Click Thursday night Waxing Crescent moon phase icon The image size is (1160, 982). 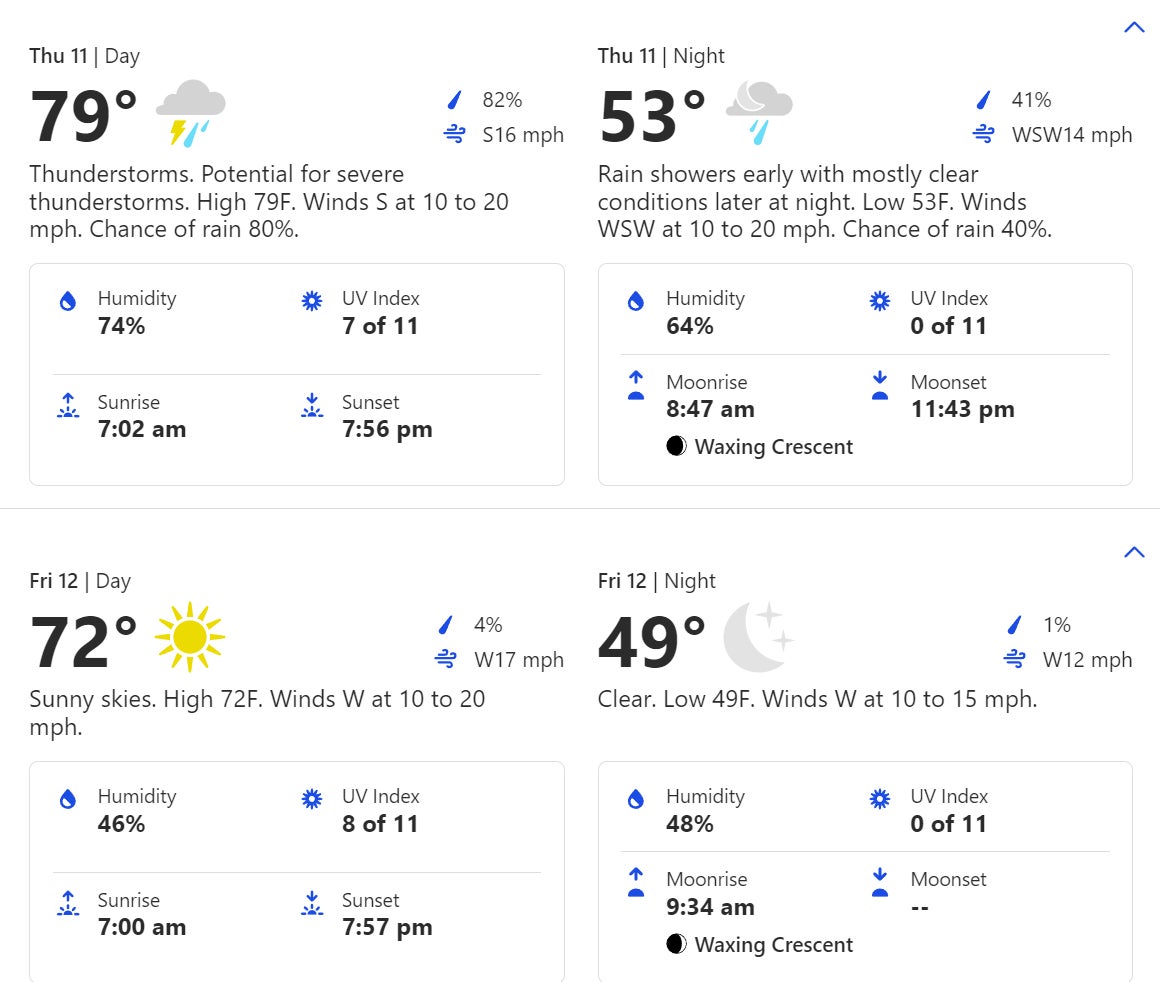(676, 446)
